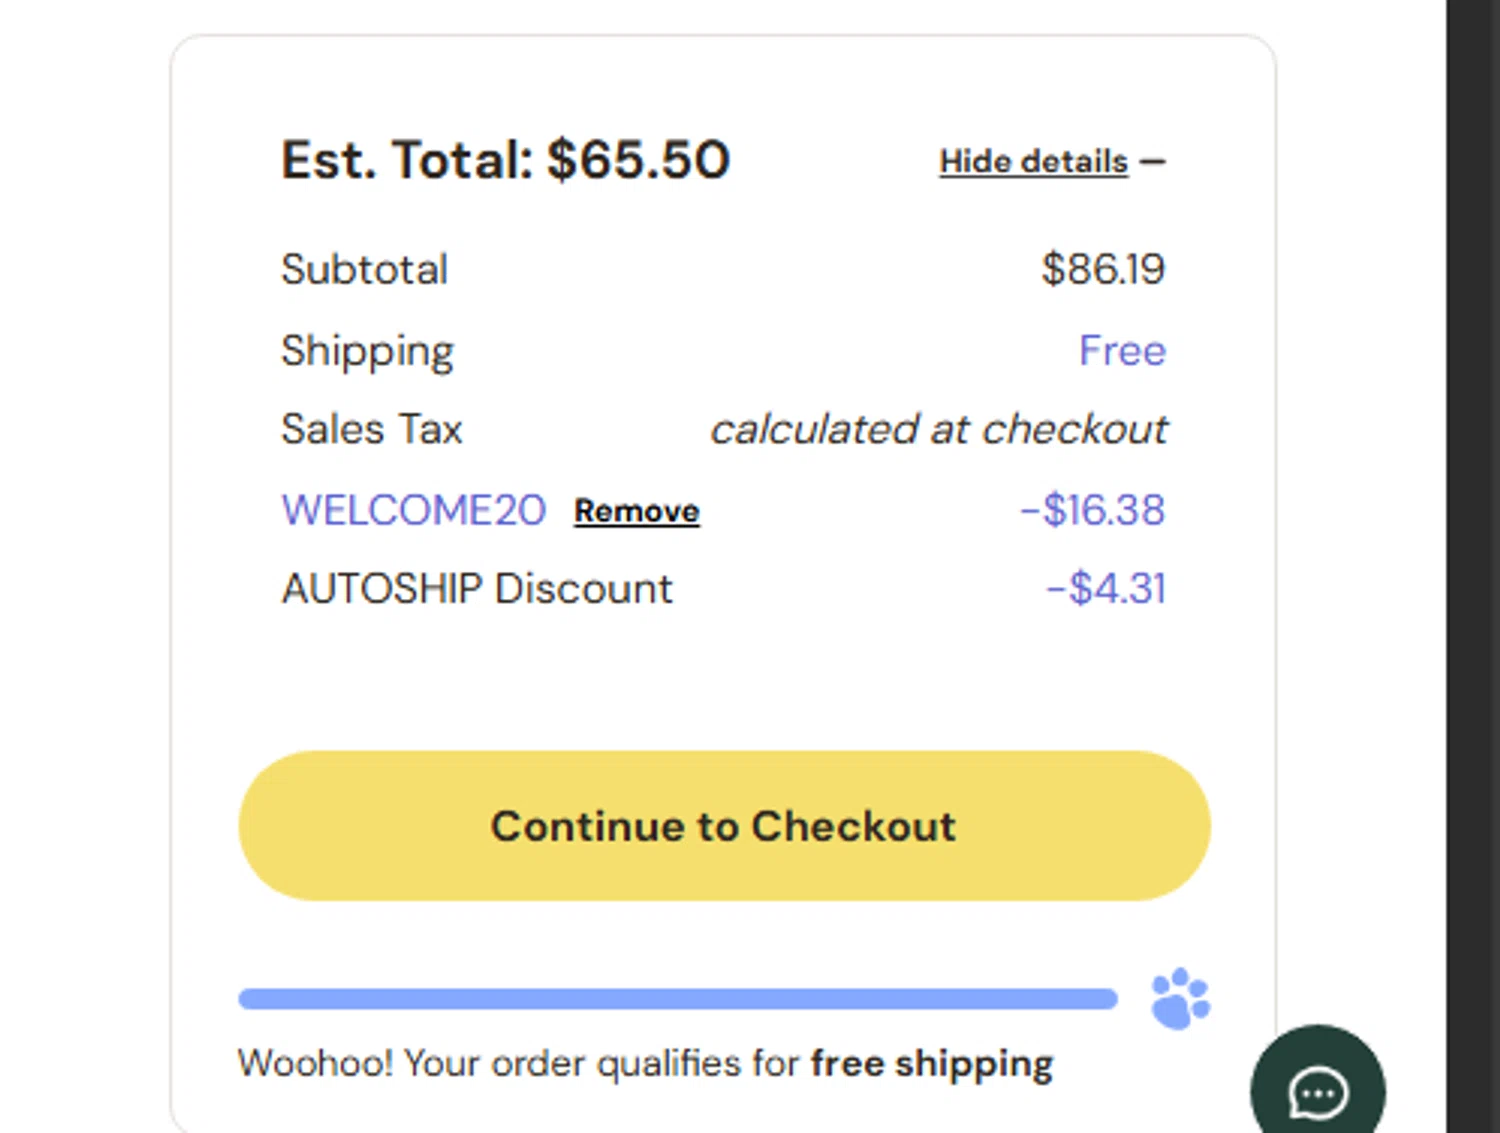Click the free shipping progress bar
The width and height of the screenshot is (1500, 1133).
point(678,998)
